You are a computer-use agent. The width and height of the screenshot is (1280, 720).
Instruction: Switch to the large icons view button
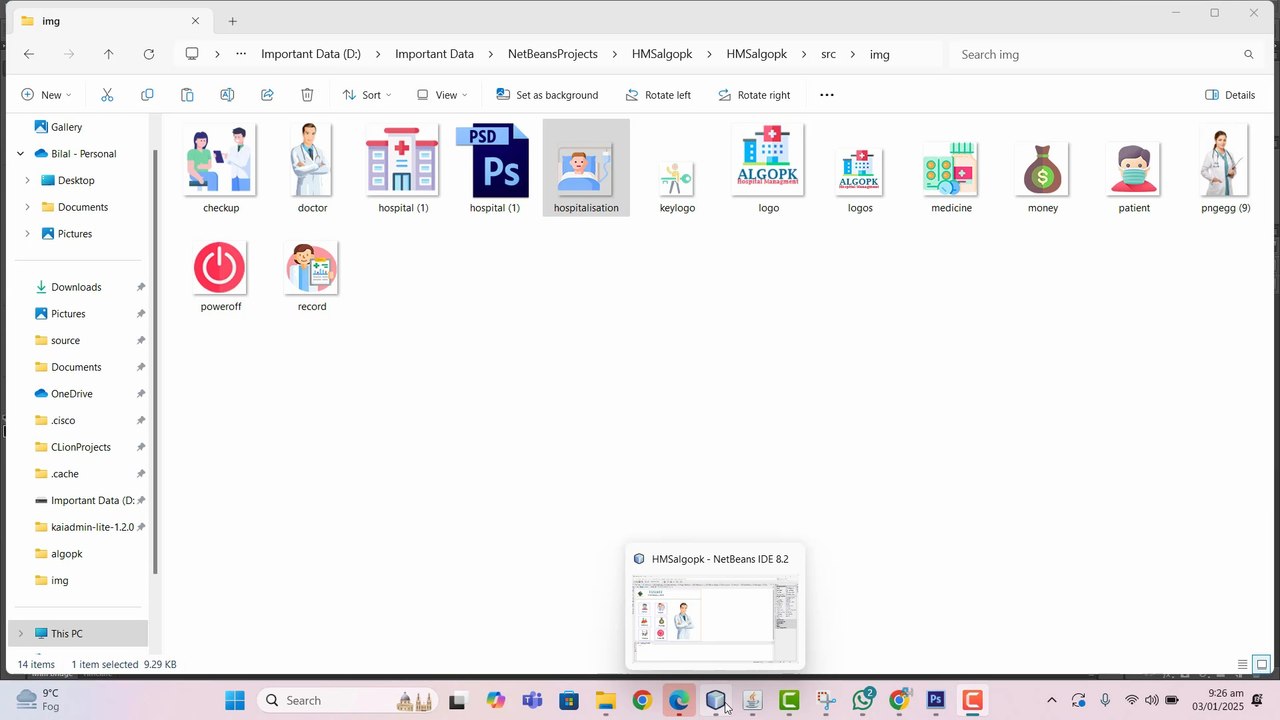[x=1262, y=665]
